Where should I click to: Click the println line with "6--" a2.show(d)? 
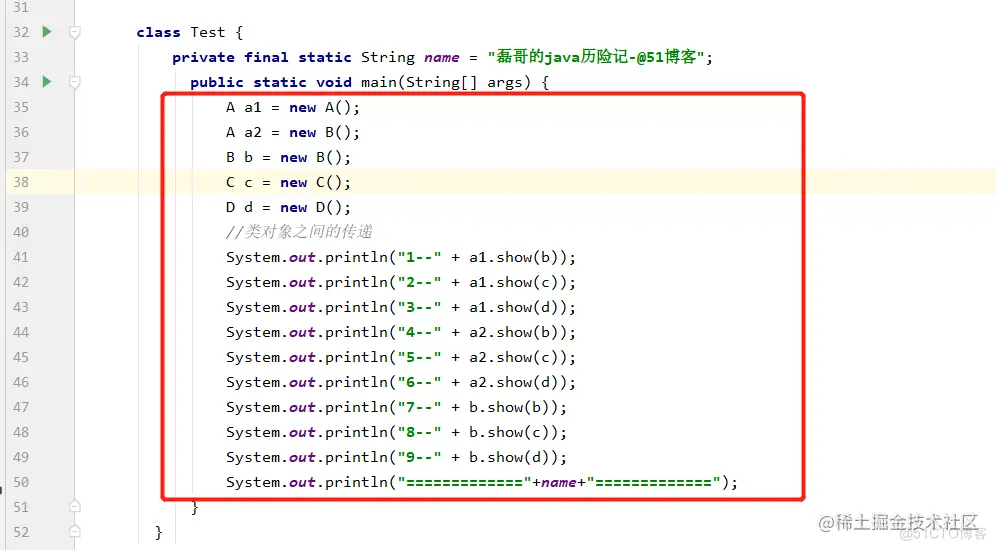(x=401, y=382)
